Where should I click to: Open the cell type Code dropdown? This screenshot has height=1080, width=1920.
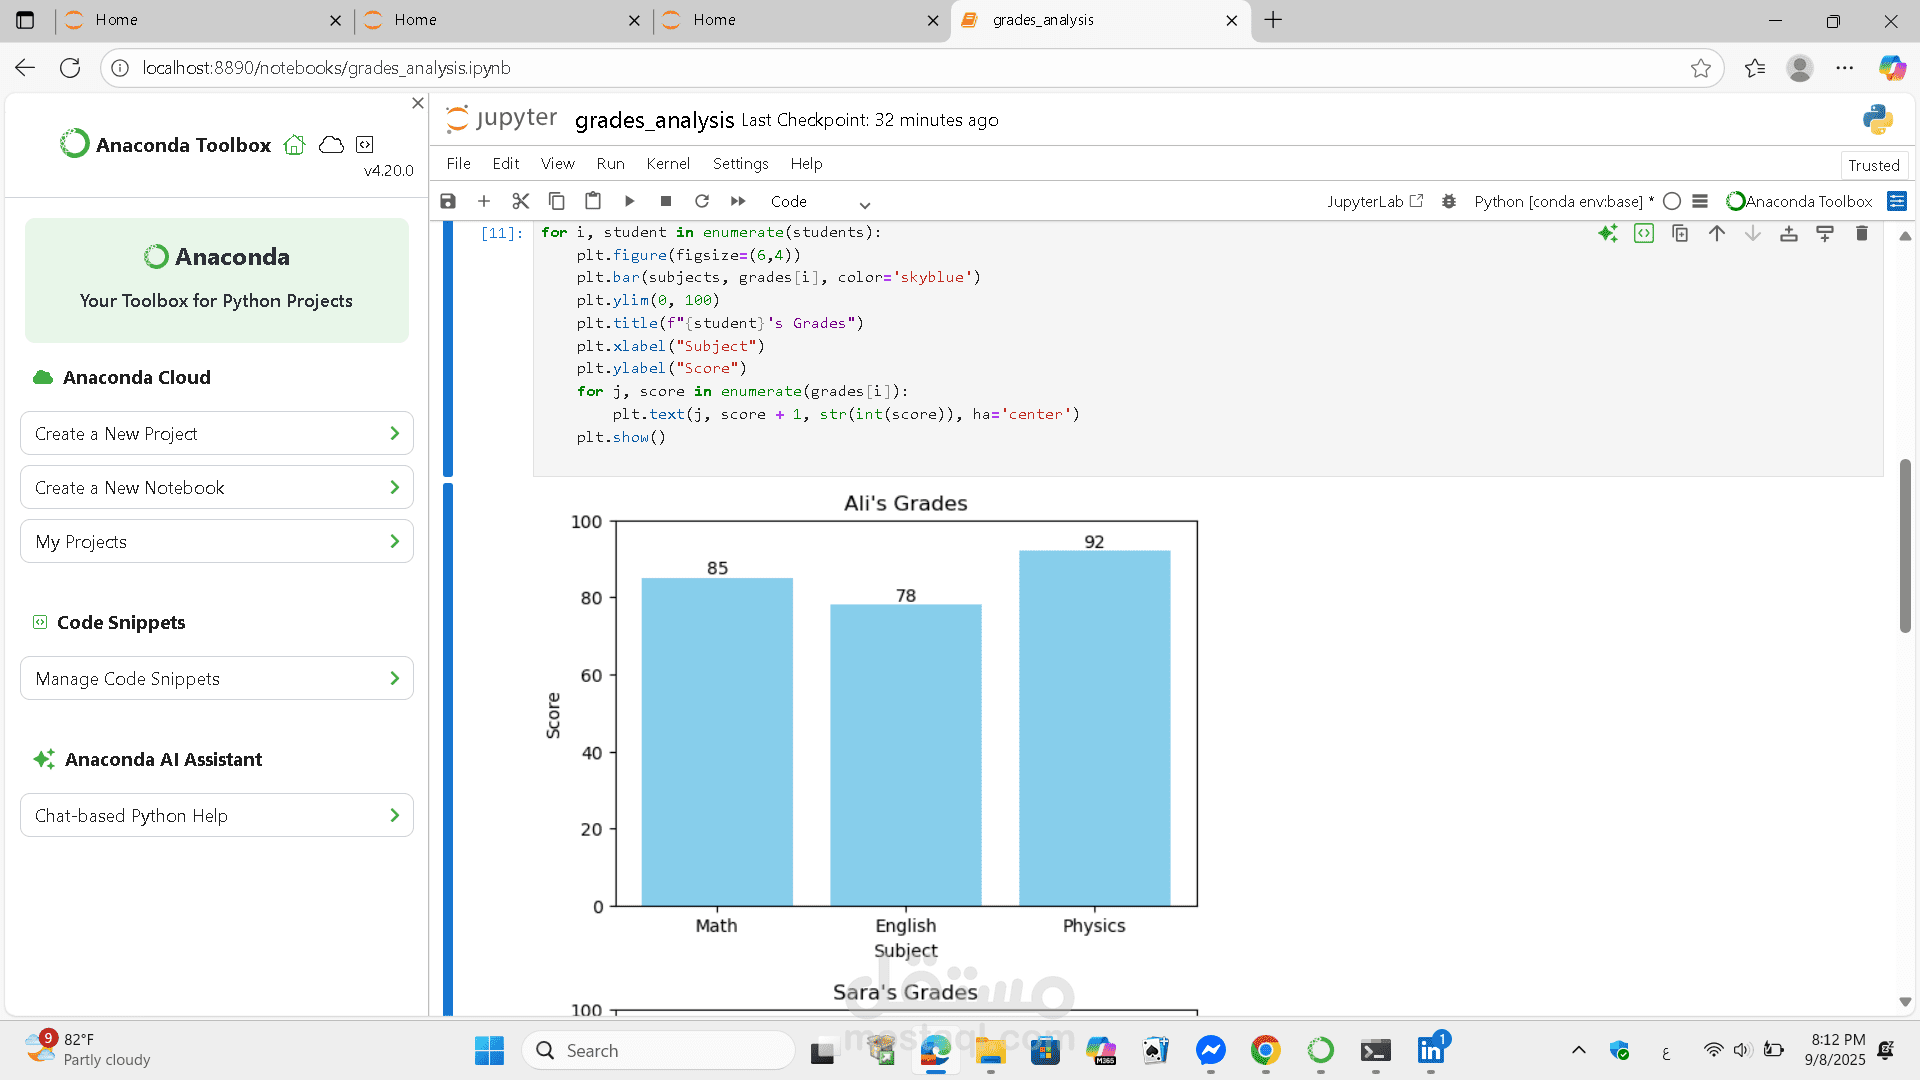point(820,202)
